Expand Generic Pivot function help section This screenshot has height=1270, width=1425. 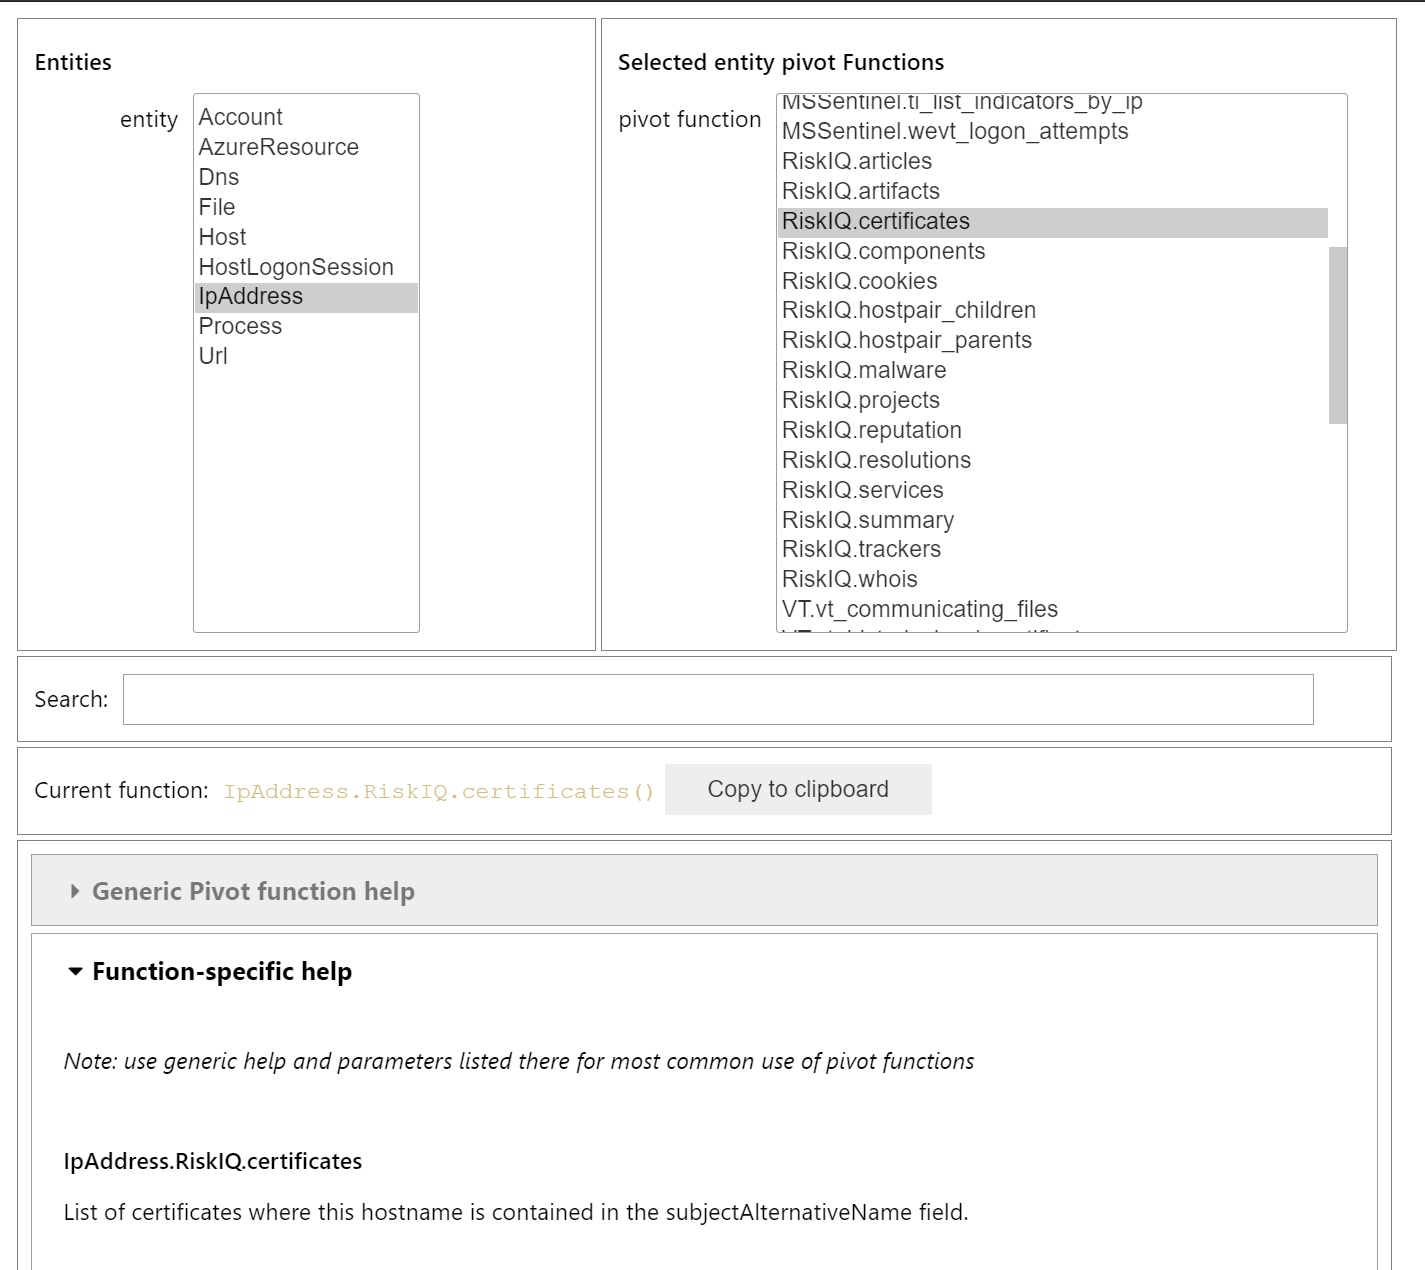(704, 890)
